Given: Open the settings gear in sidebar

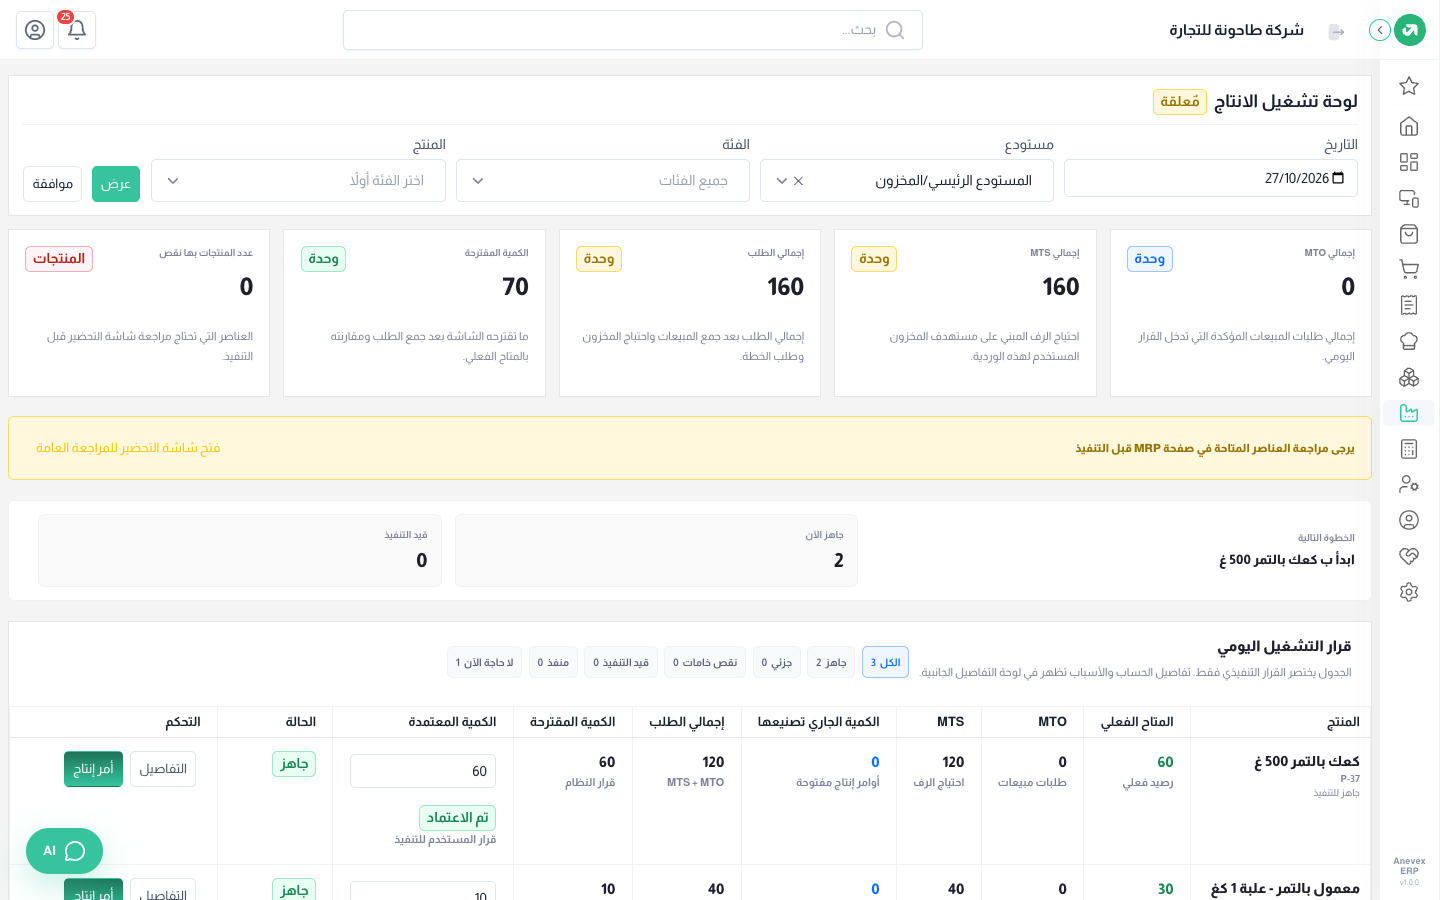Looking at the screenshot, I should tap(1409, 592).
